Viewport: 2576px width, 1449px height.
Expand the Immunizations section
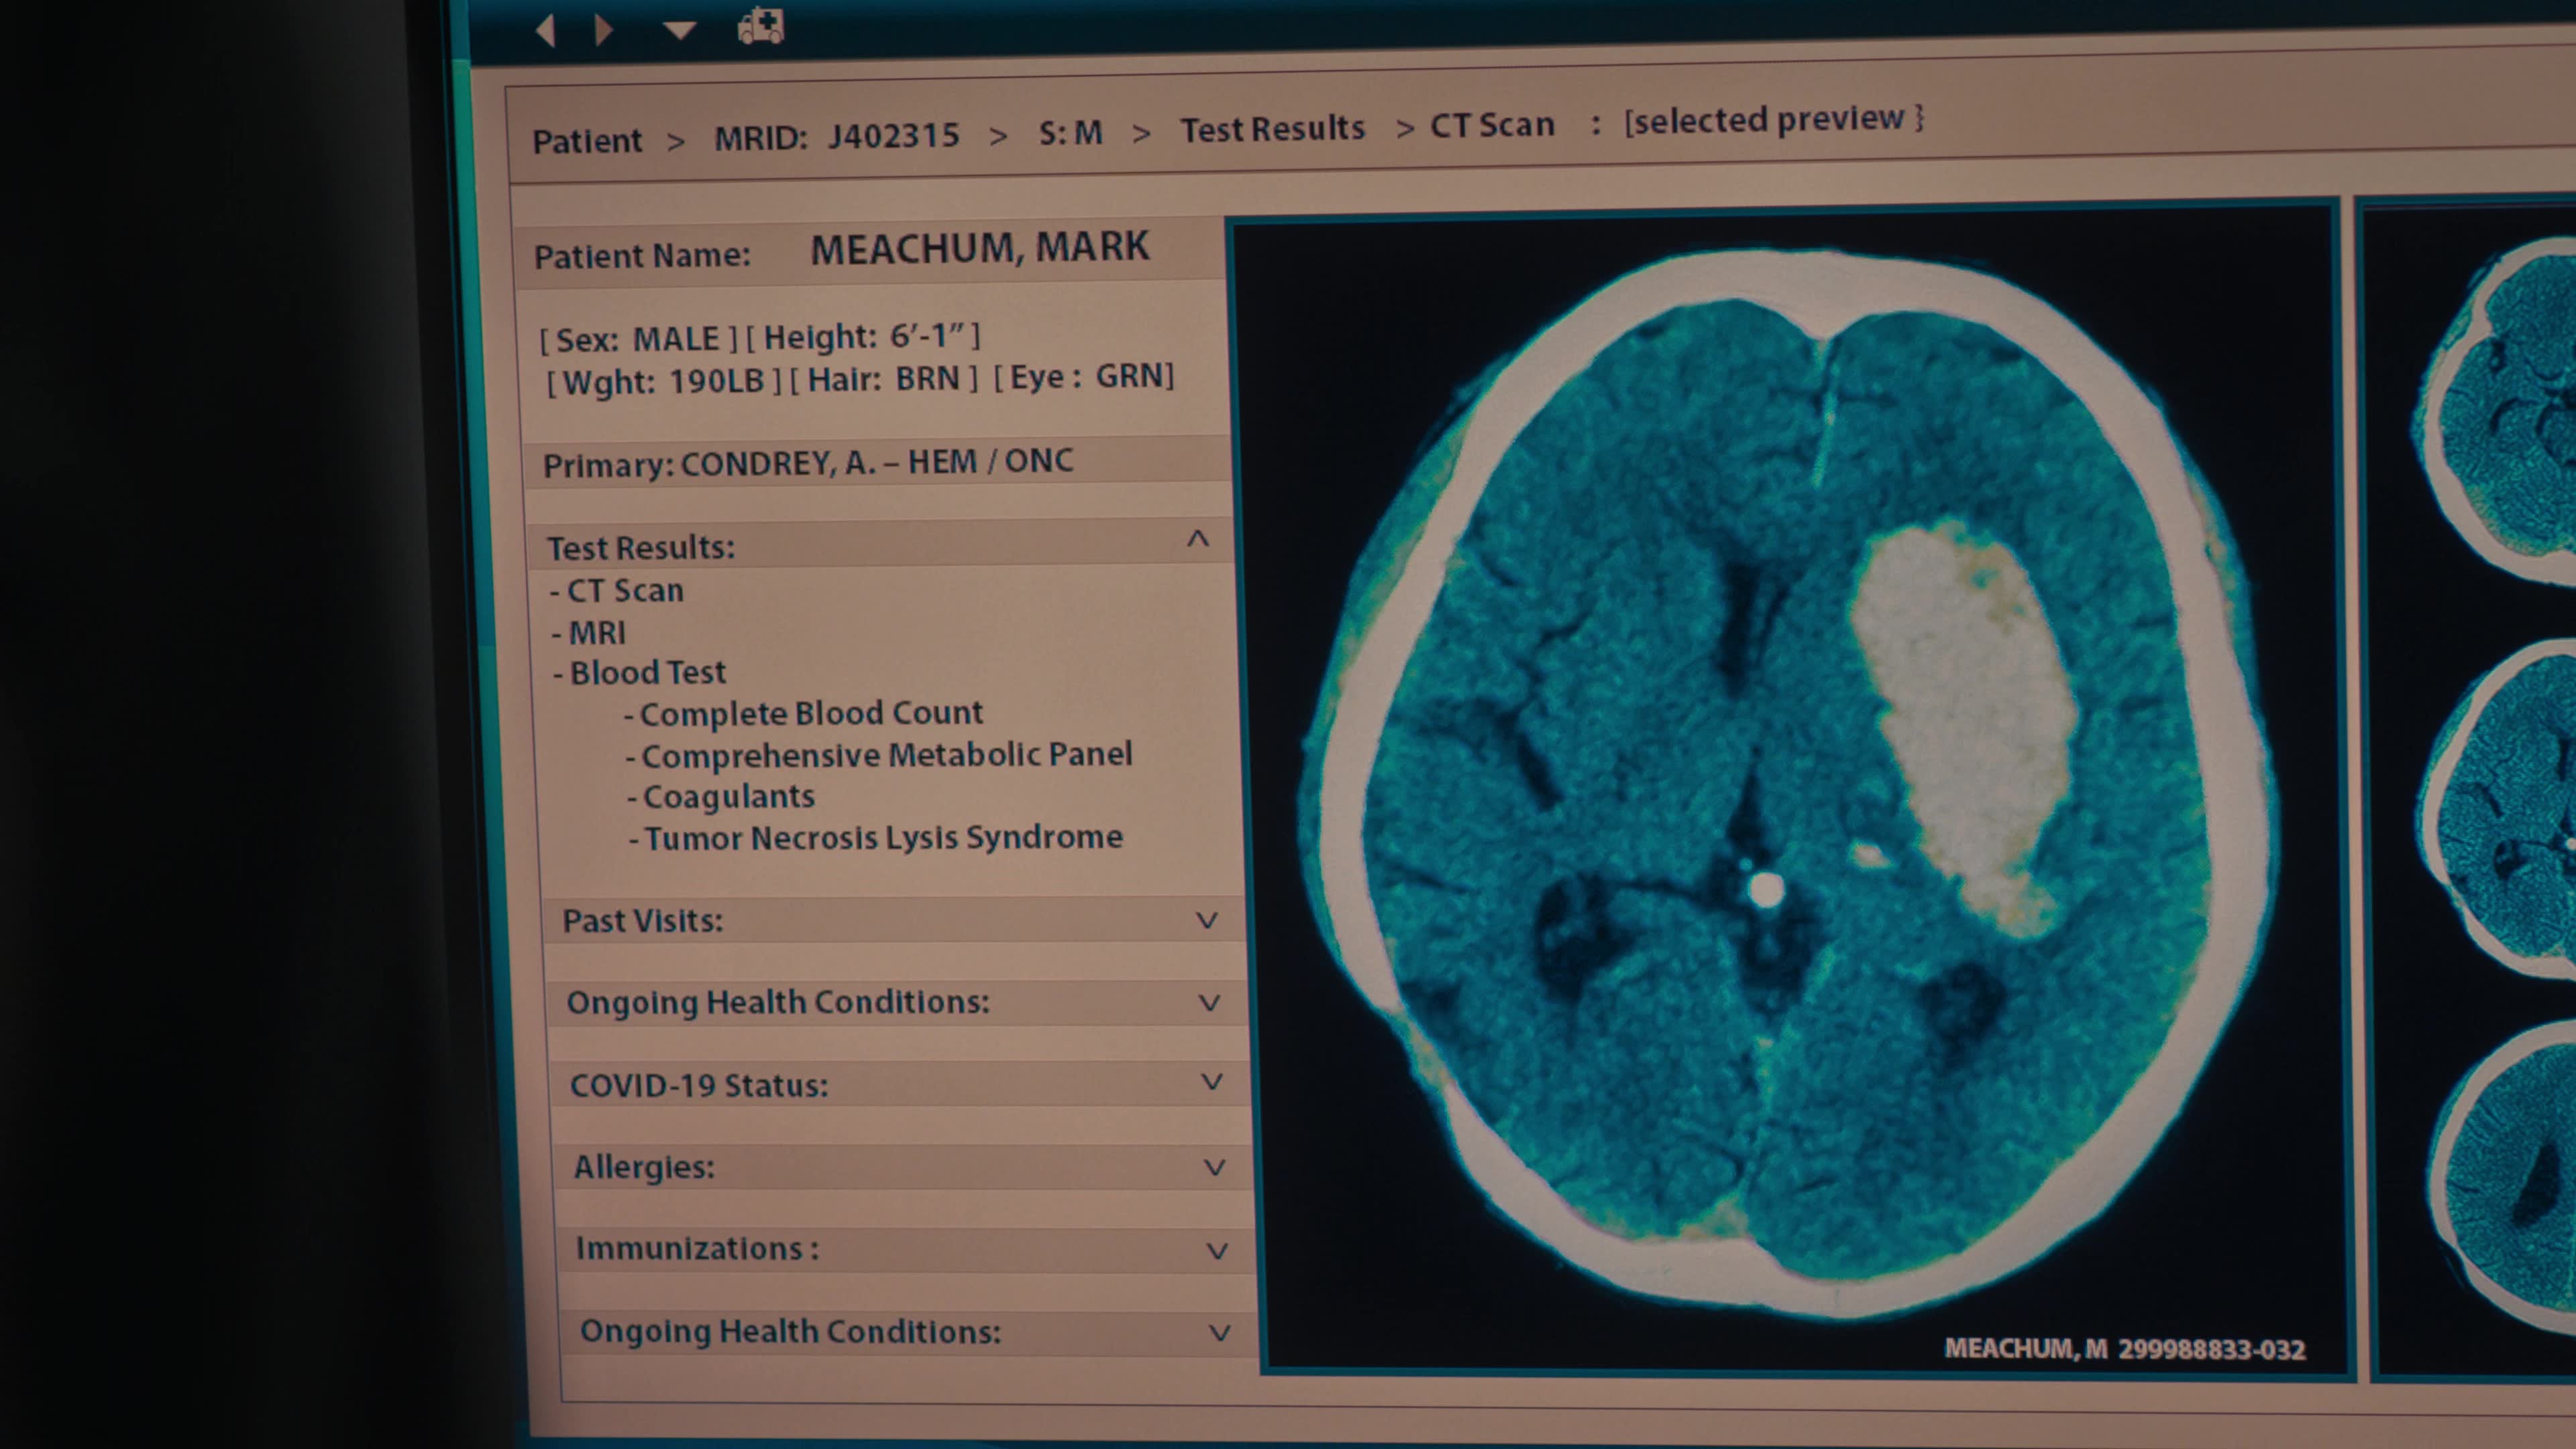(1217, 1250)
